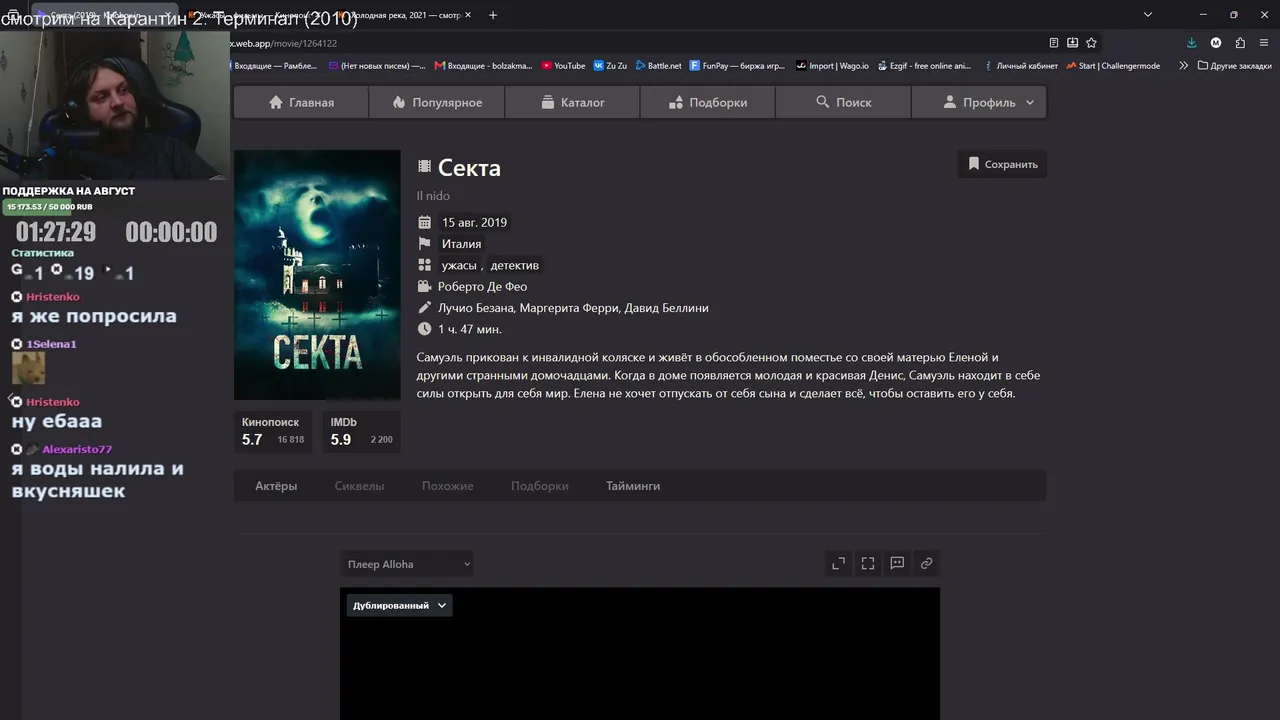Open the Дублированный voice-over dropdown
The image size is (1280, 720).
coord(399,605)
